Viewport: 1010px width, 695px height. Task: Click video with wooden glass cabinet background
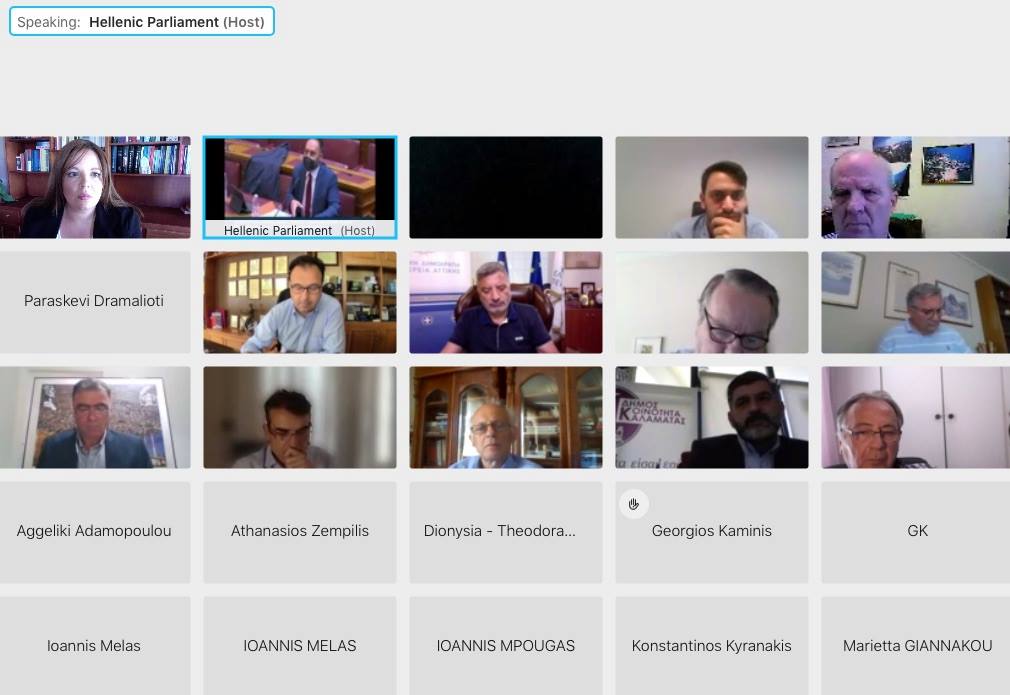point(505,417)
